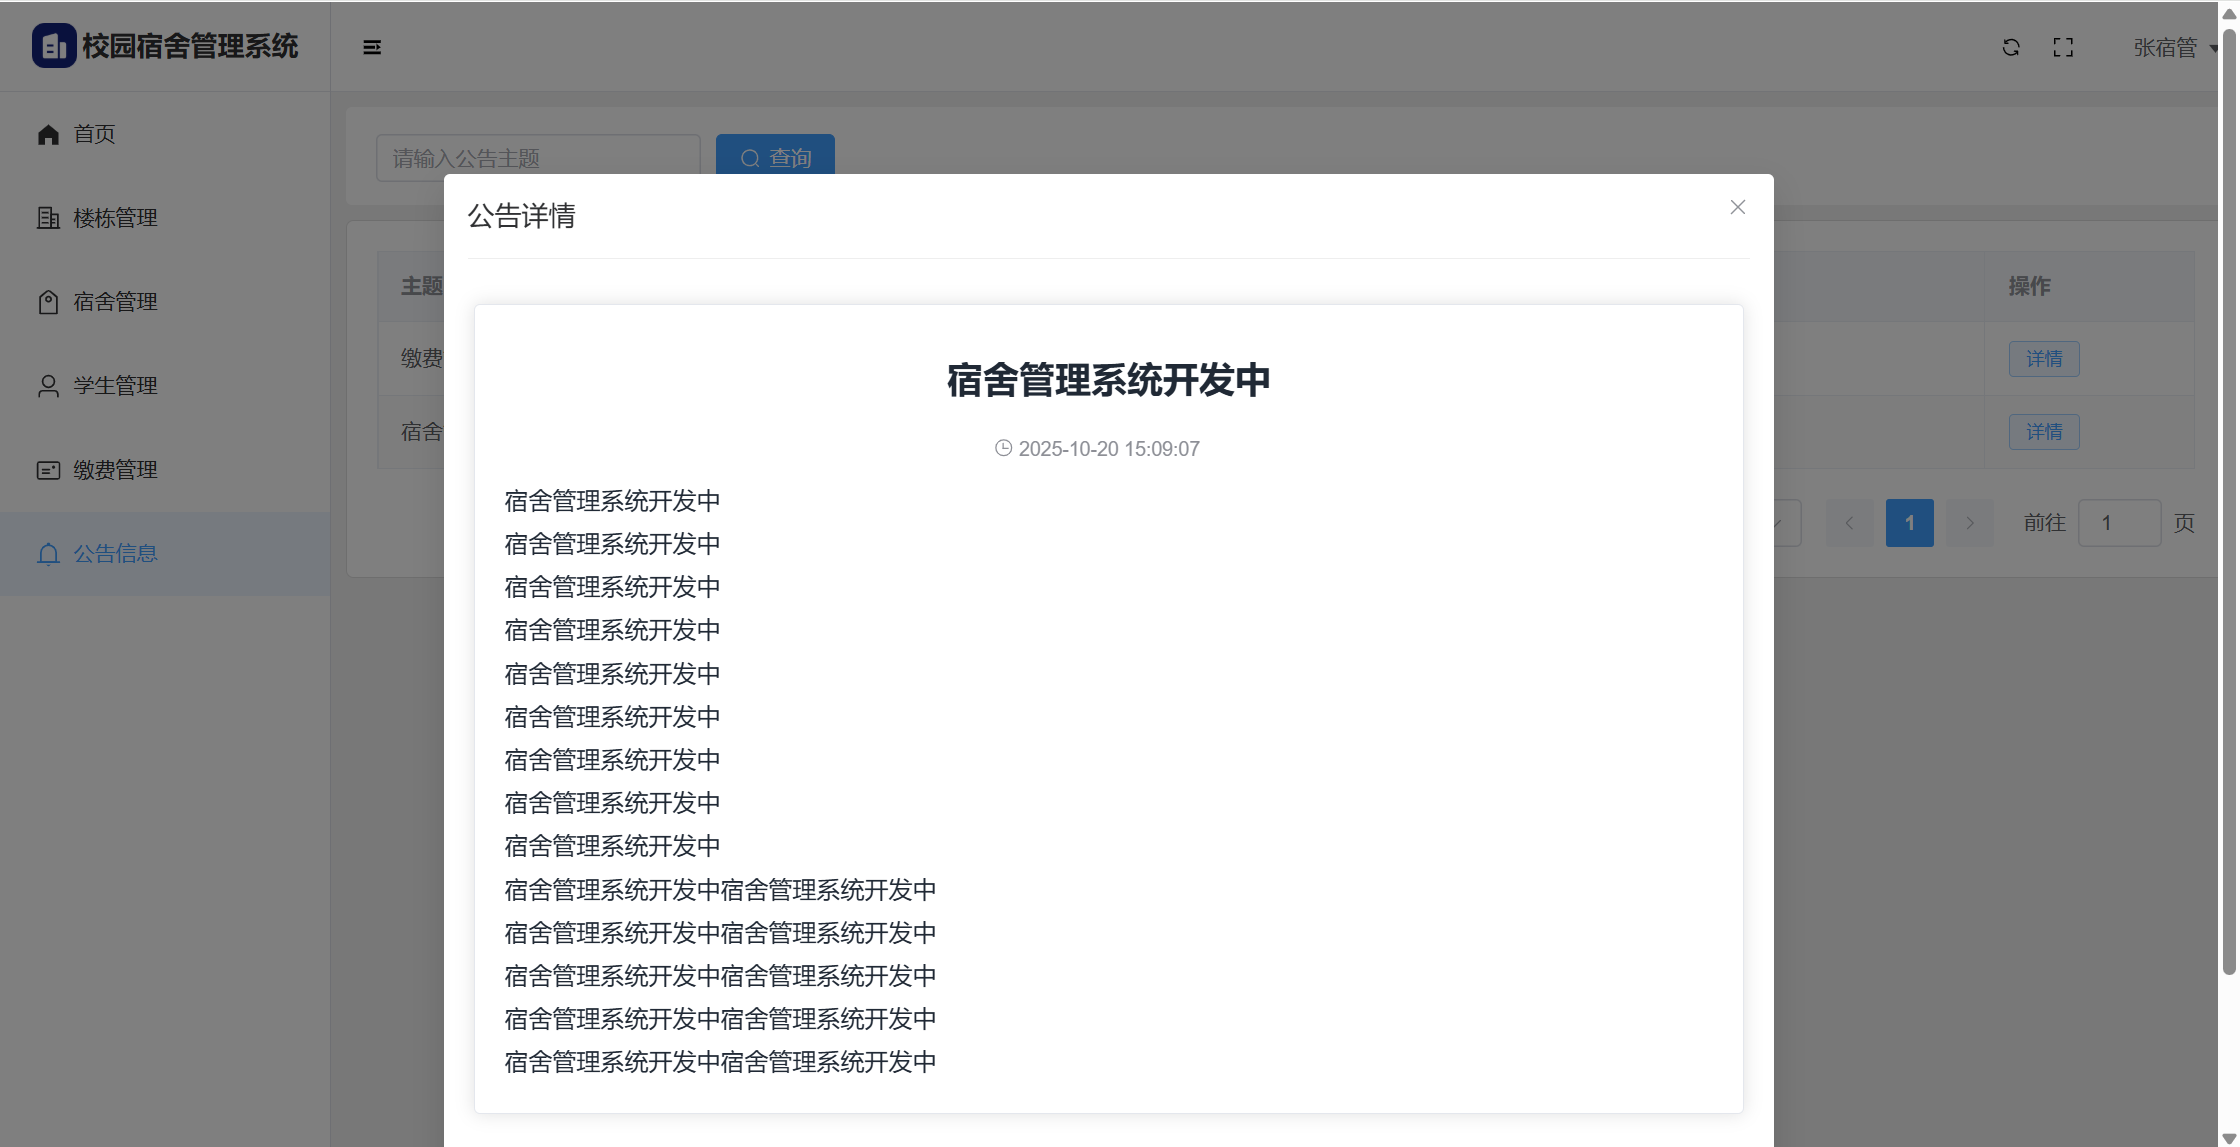2240x1147 pixels.
Task: Close the 公告详情 dialog
Action: 1737,207
